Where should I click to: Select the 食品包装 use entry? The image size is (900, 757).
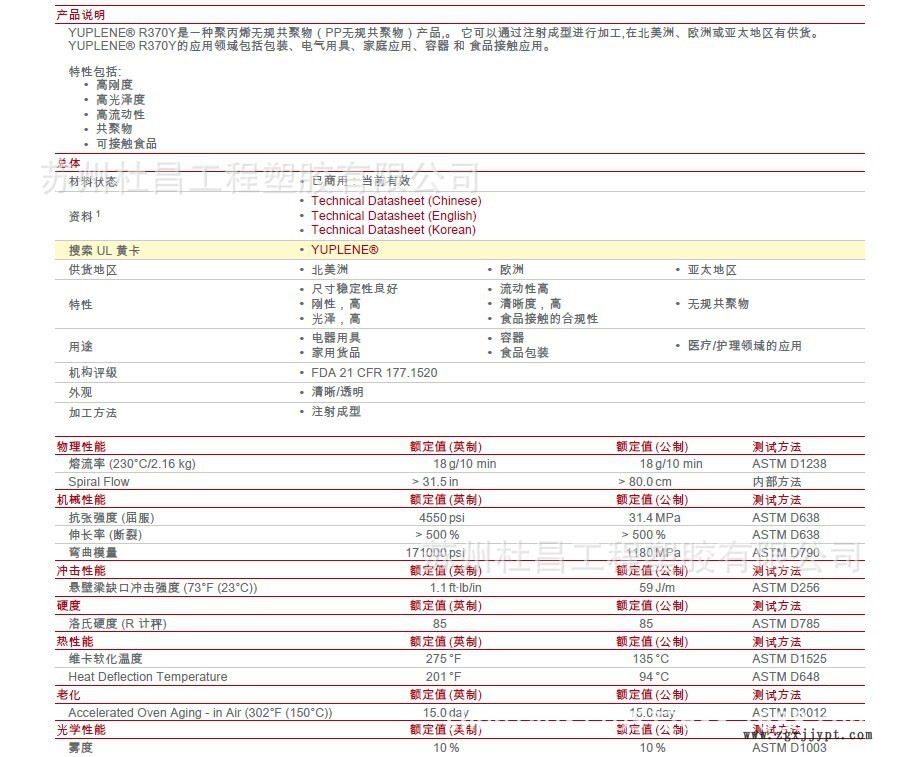point(523,352)
